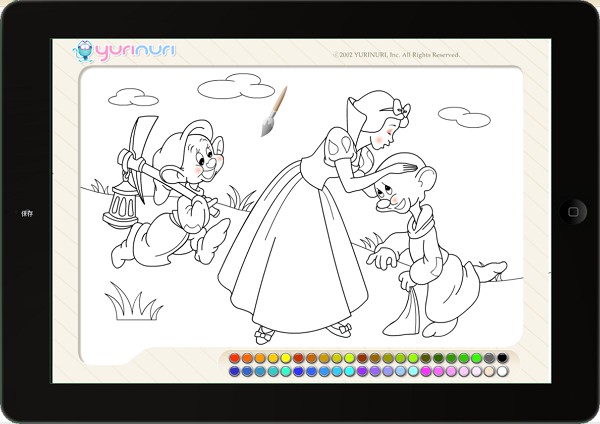Fill the right dwarf's big ear

(x=426, y=180)
